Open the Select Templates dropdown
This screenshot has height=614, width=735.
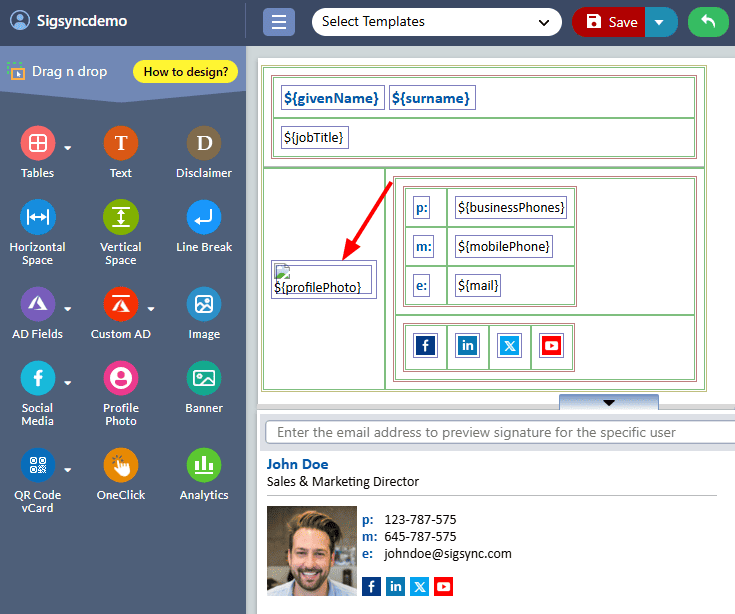436,22
